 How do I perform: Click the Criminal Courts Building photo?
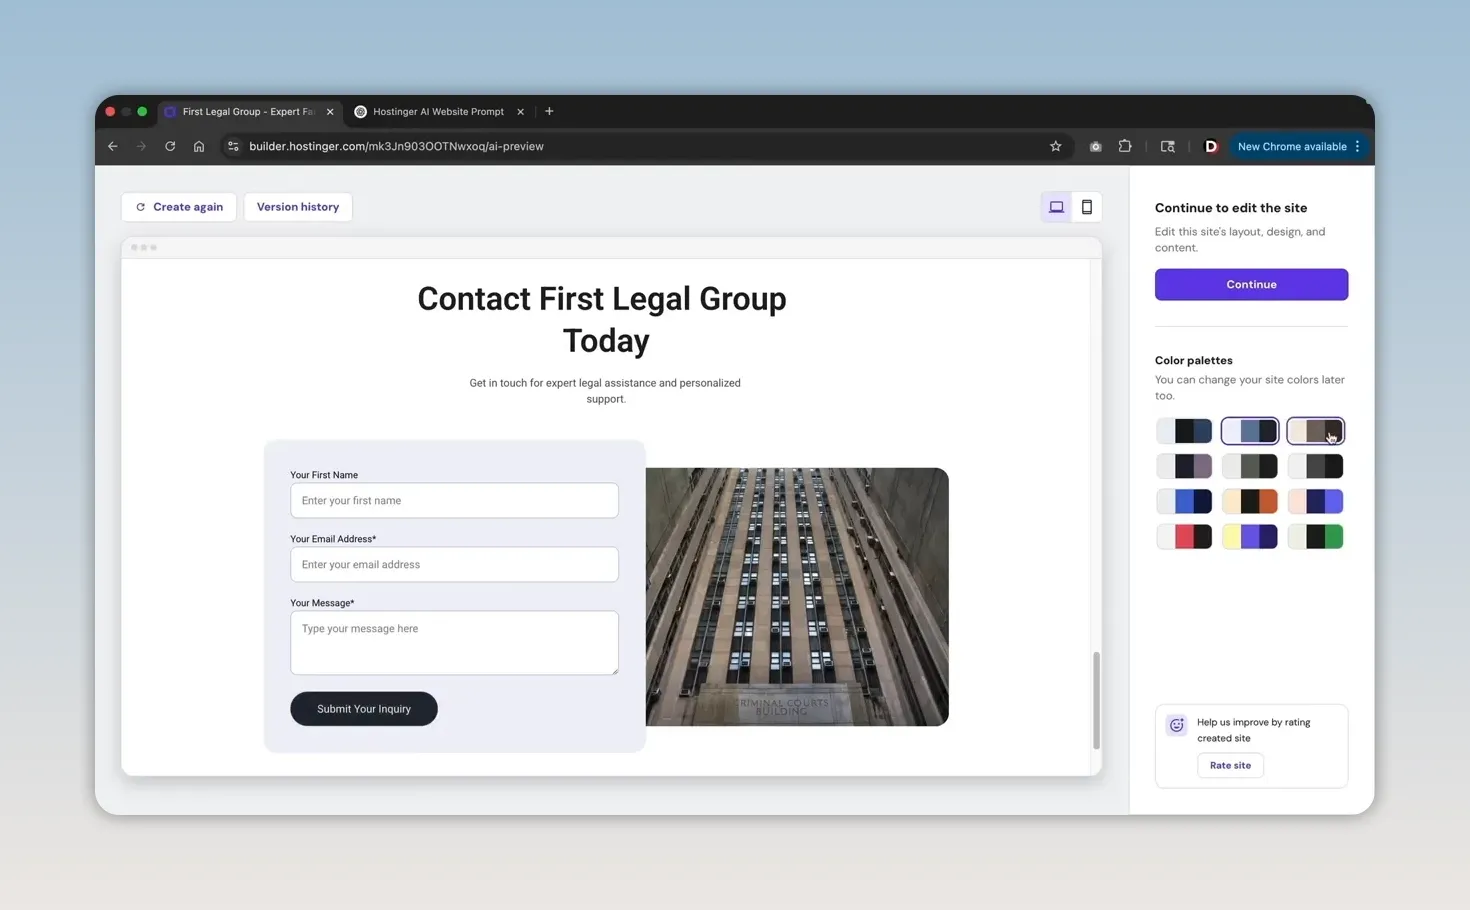pos(797,597)
